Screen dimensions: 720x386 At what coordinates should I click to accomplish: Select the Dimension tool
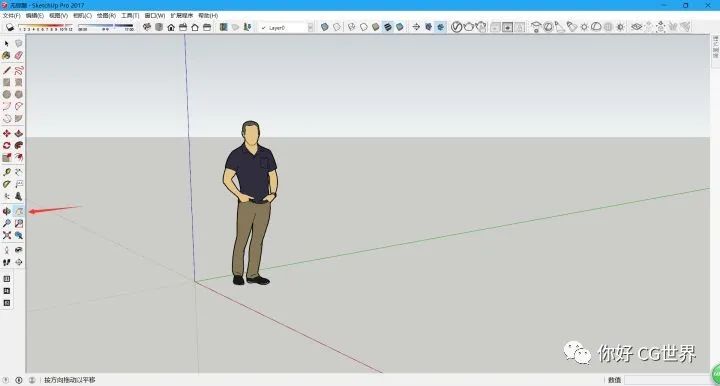[x=18, y=172]
